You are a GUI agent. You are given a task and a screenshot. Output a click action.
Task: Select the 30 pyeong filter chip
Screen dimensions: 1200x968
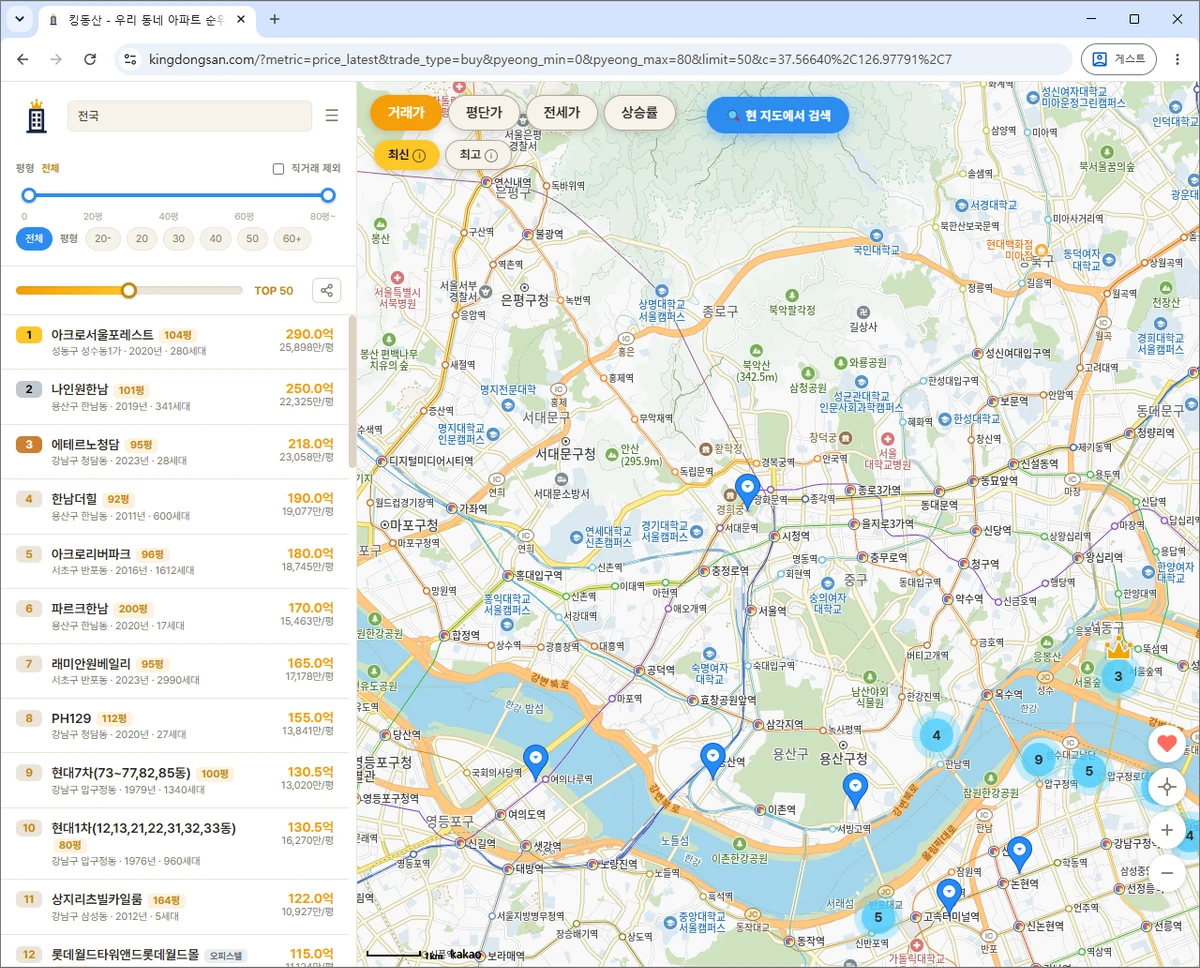tap(178, 239)
